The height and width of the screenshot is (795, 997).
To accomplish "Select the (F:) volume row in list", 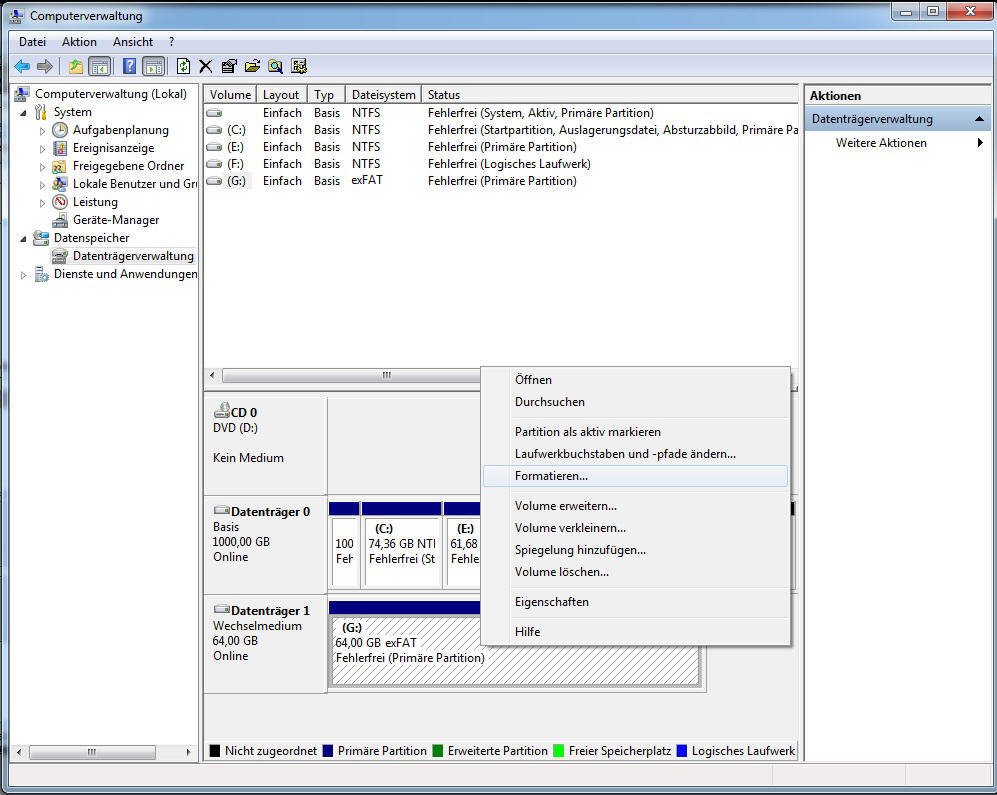I will [x=236, y=164].
